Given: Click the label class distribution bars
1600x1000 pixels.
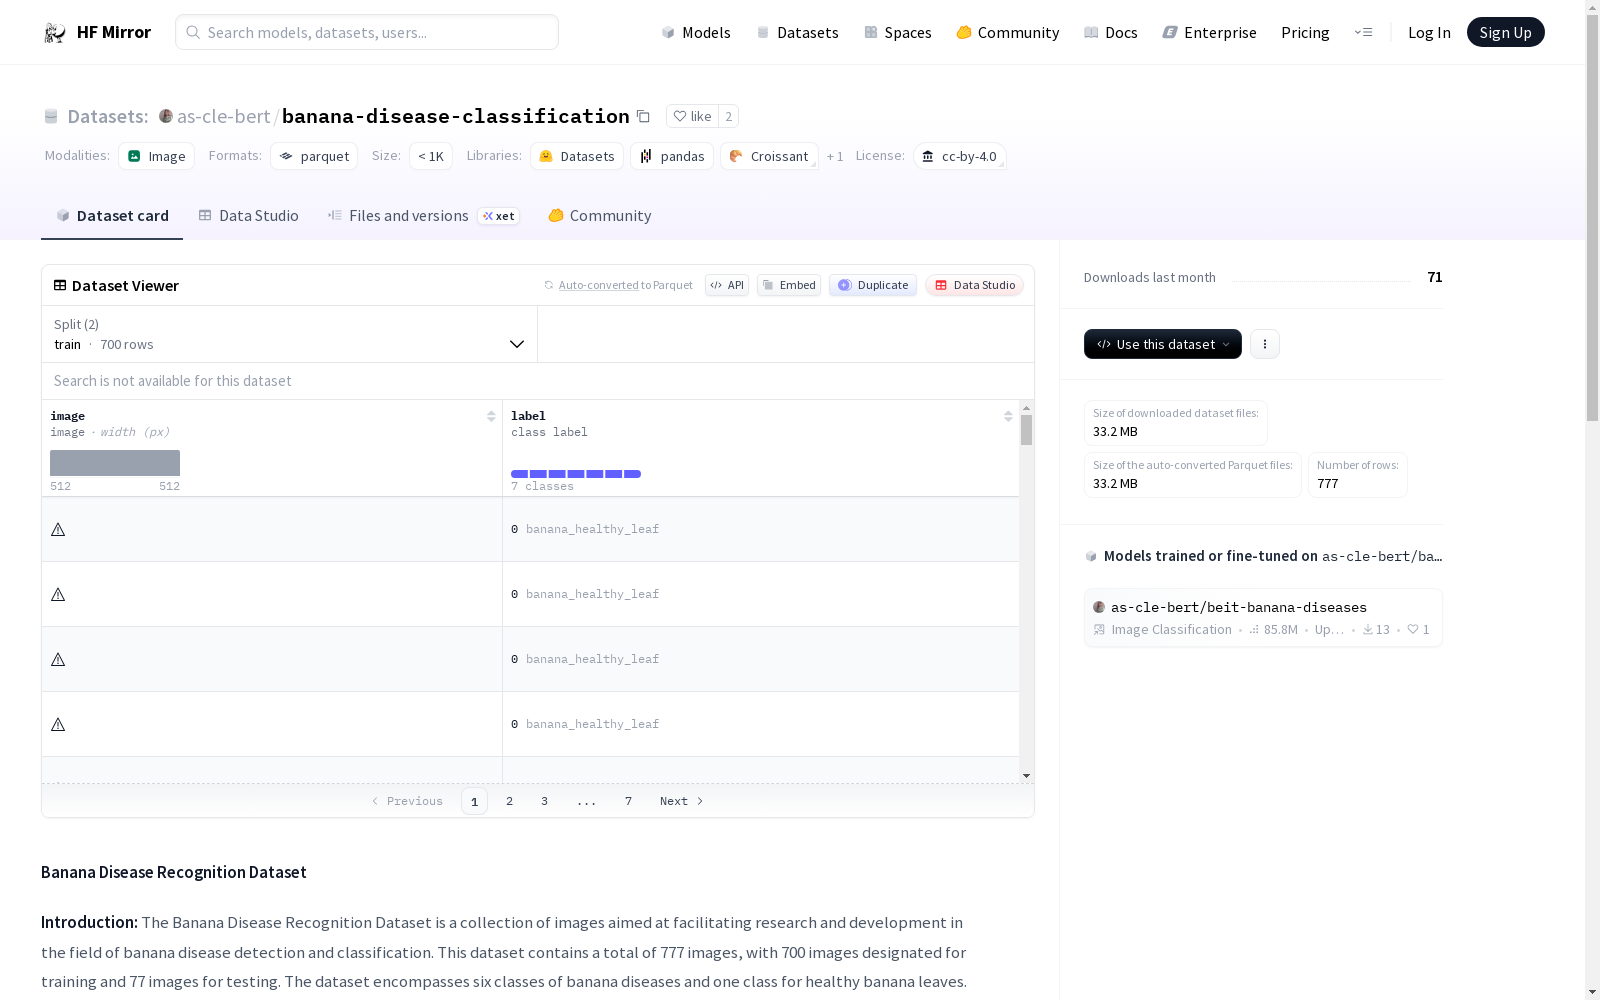Looking at the screenshot, I should coord(576,474).
